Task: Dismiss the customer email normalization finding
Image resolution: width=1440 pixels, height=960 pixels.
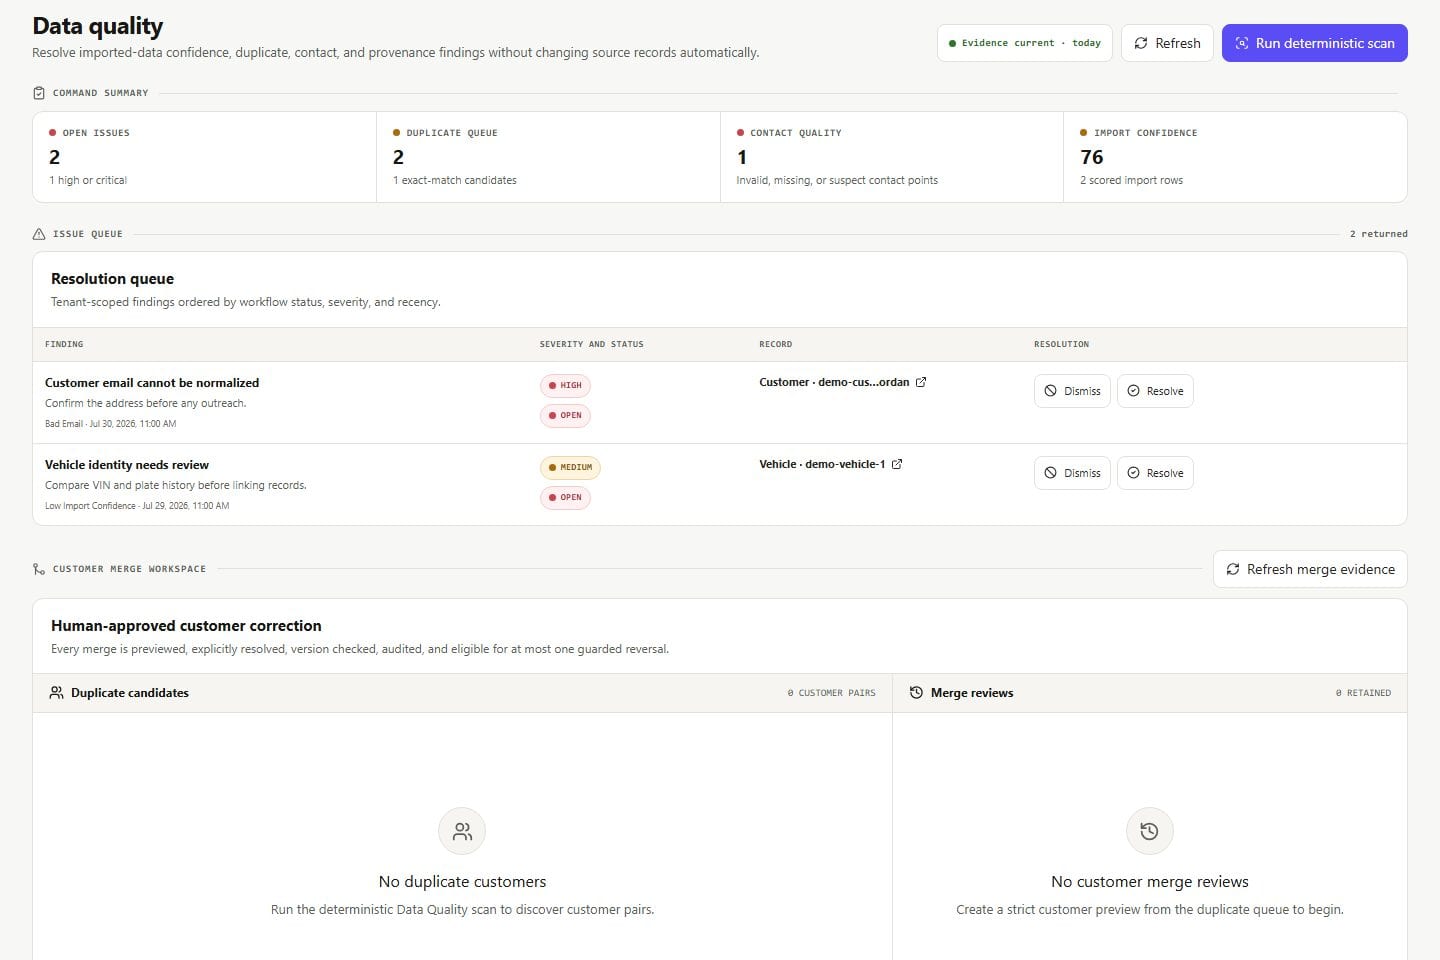Action: tap(1072, 391)
